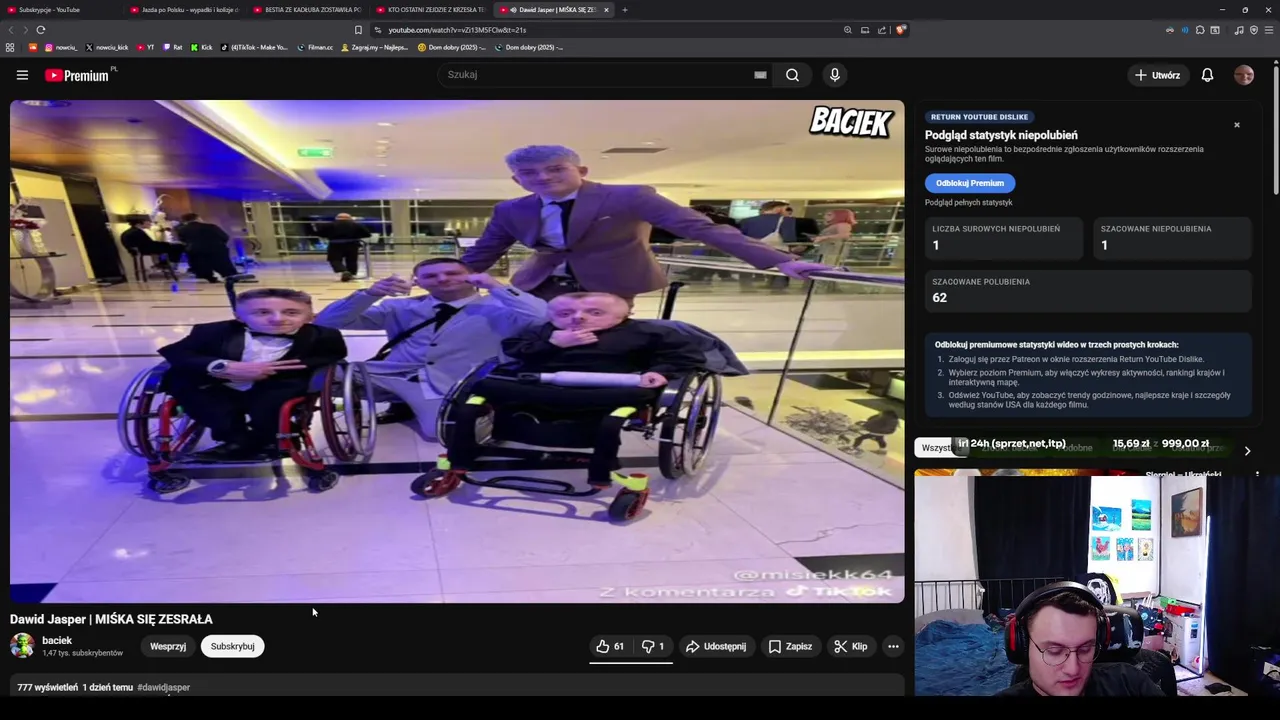
Task: Open the Instagram nowciu_ bookmark
Action: (x=61, y=47)
